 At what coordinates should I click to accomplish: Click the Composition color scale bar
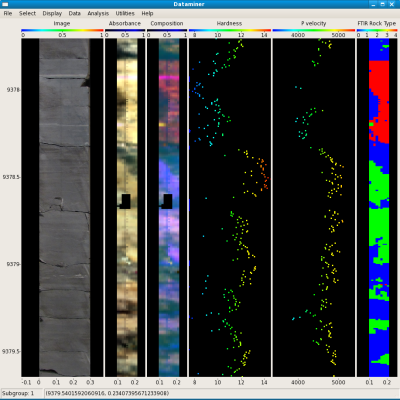167,30
